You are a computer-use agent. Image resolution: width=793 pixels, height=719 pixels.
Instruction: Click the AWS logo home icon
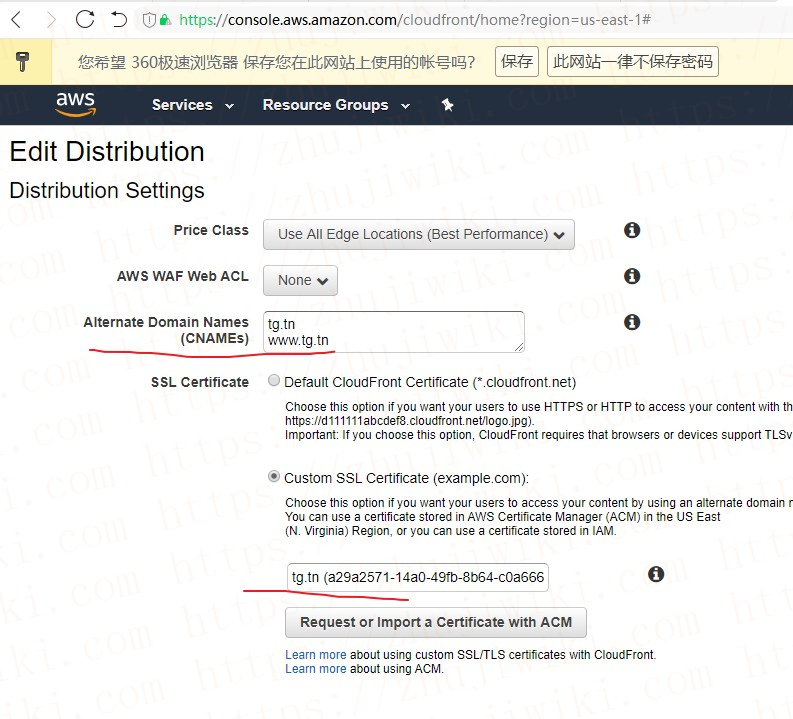point(76,104)
